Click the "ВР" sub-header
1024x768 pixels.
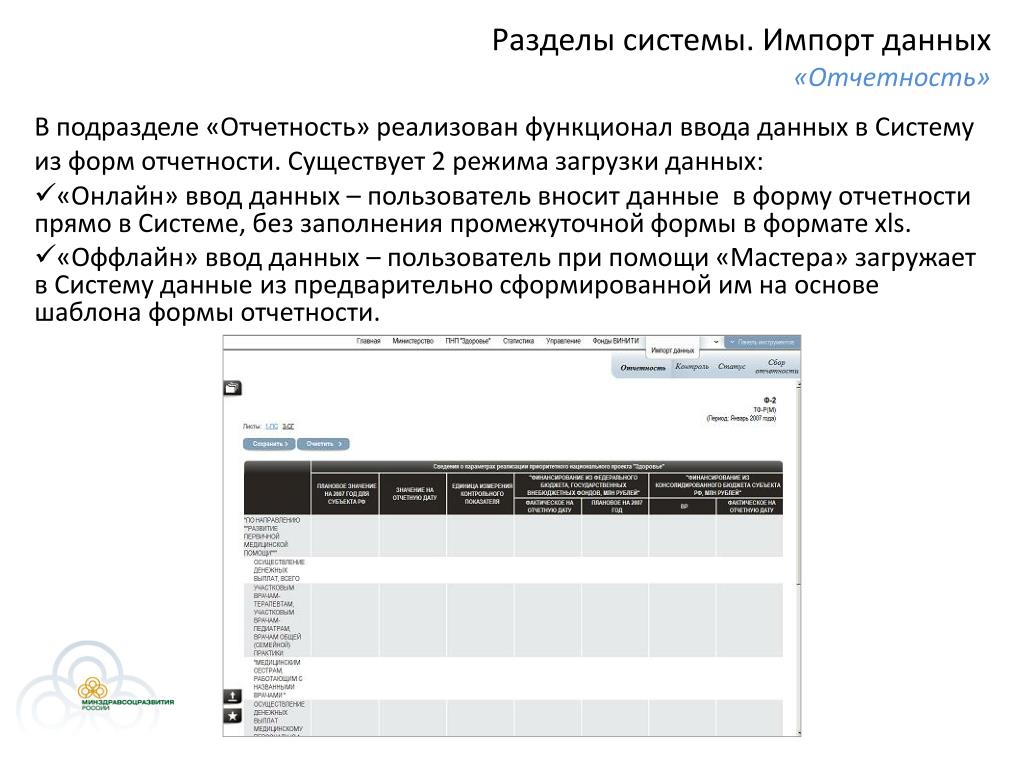point(684,506)
